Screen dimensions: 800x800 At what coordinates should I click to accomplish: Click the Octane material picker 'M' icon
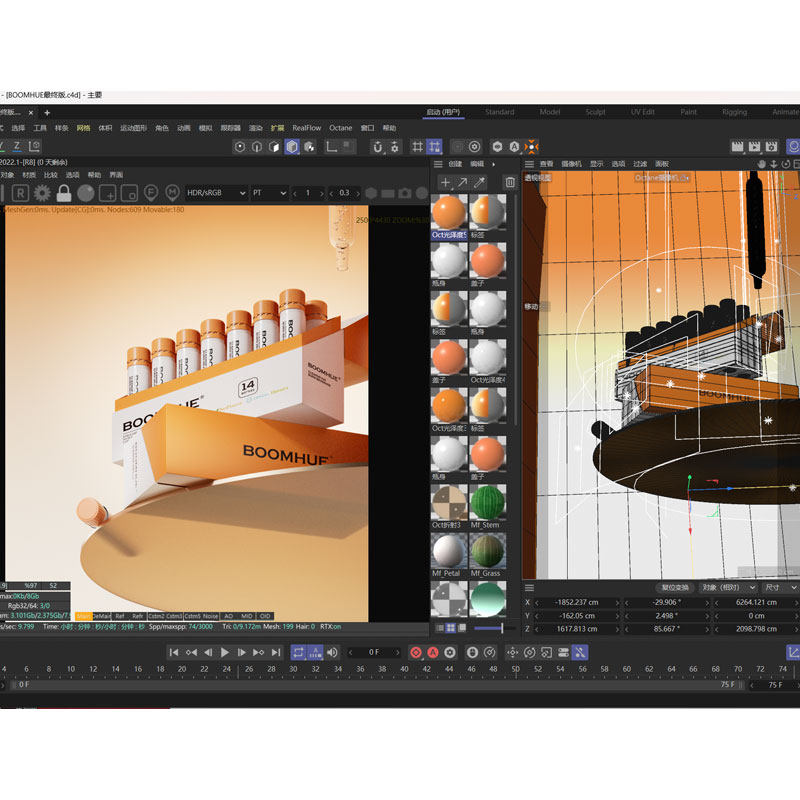[x=172, y=193]
